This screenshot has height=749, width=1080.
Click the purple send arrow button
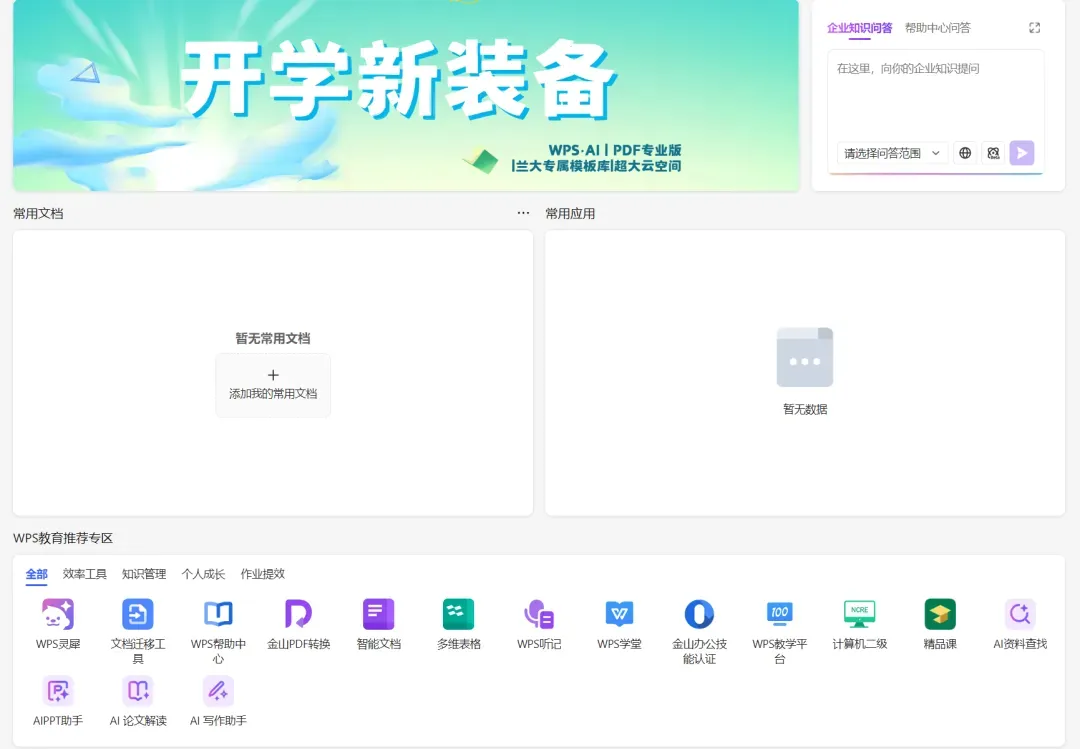click(x=1022, y=153)
